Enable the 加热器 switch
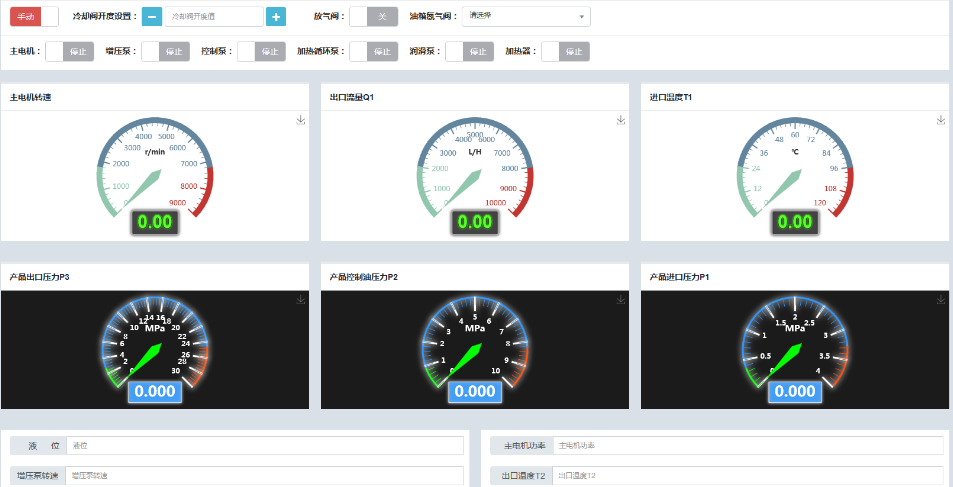This screenshot has width=953, height=487. pos(564,52)
